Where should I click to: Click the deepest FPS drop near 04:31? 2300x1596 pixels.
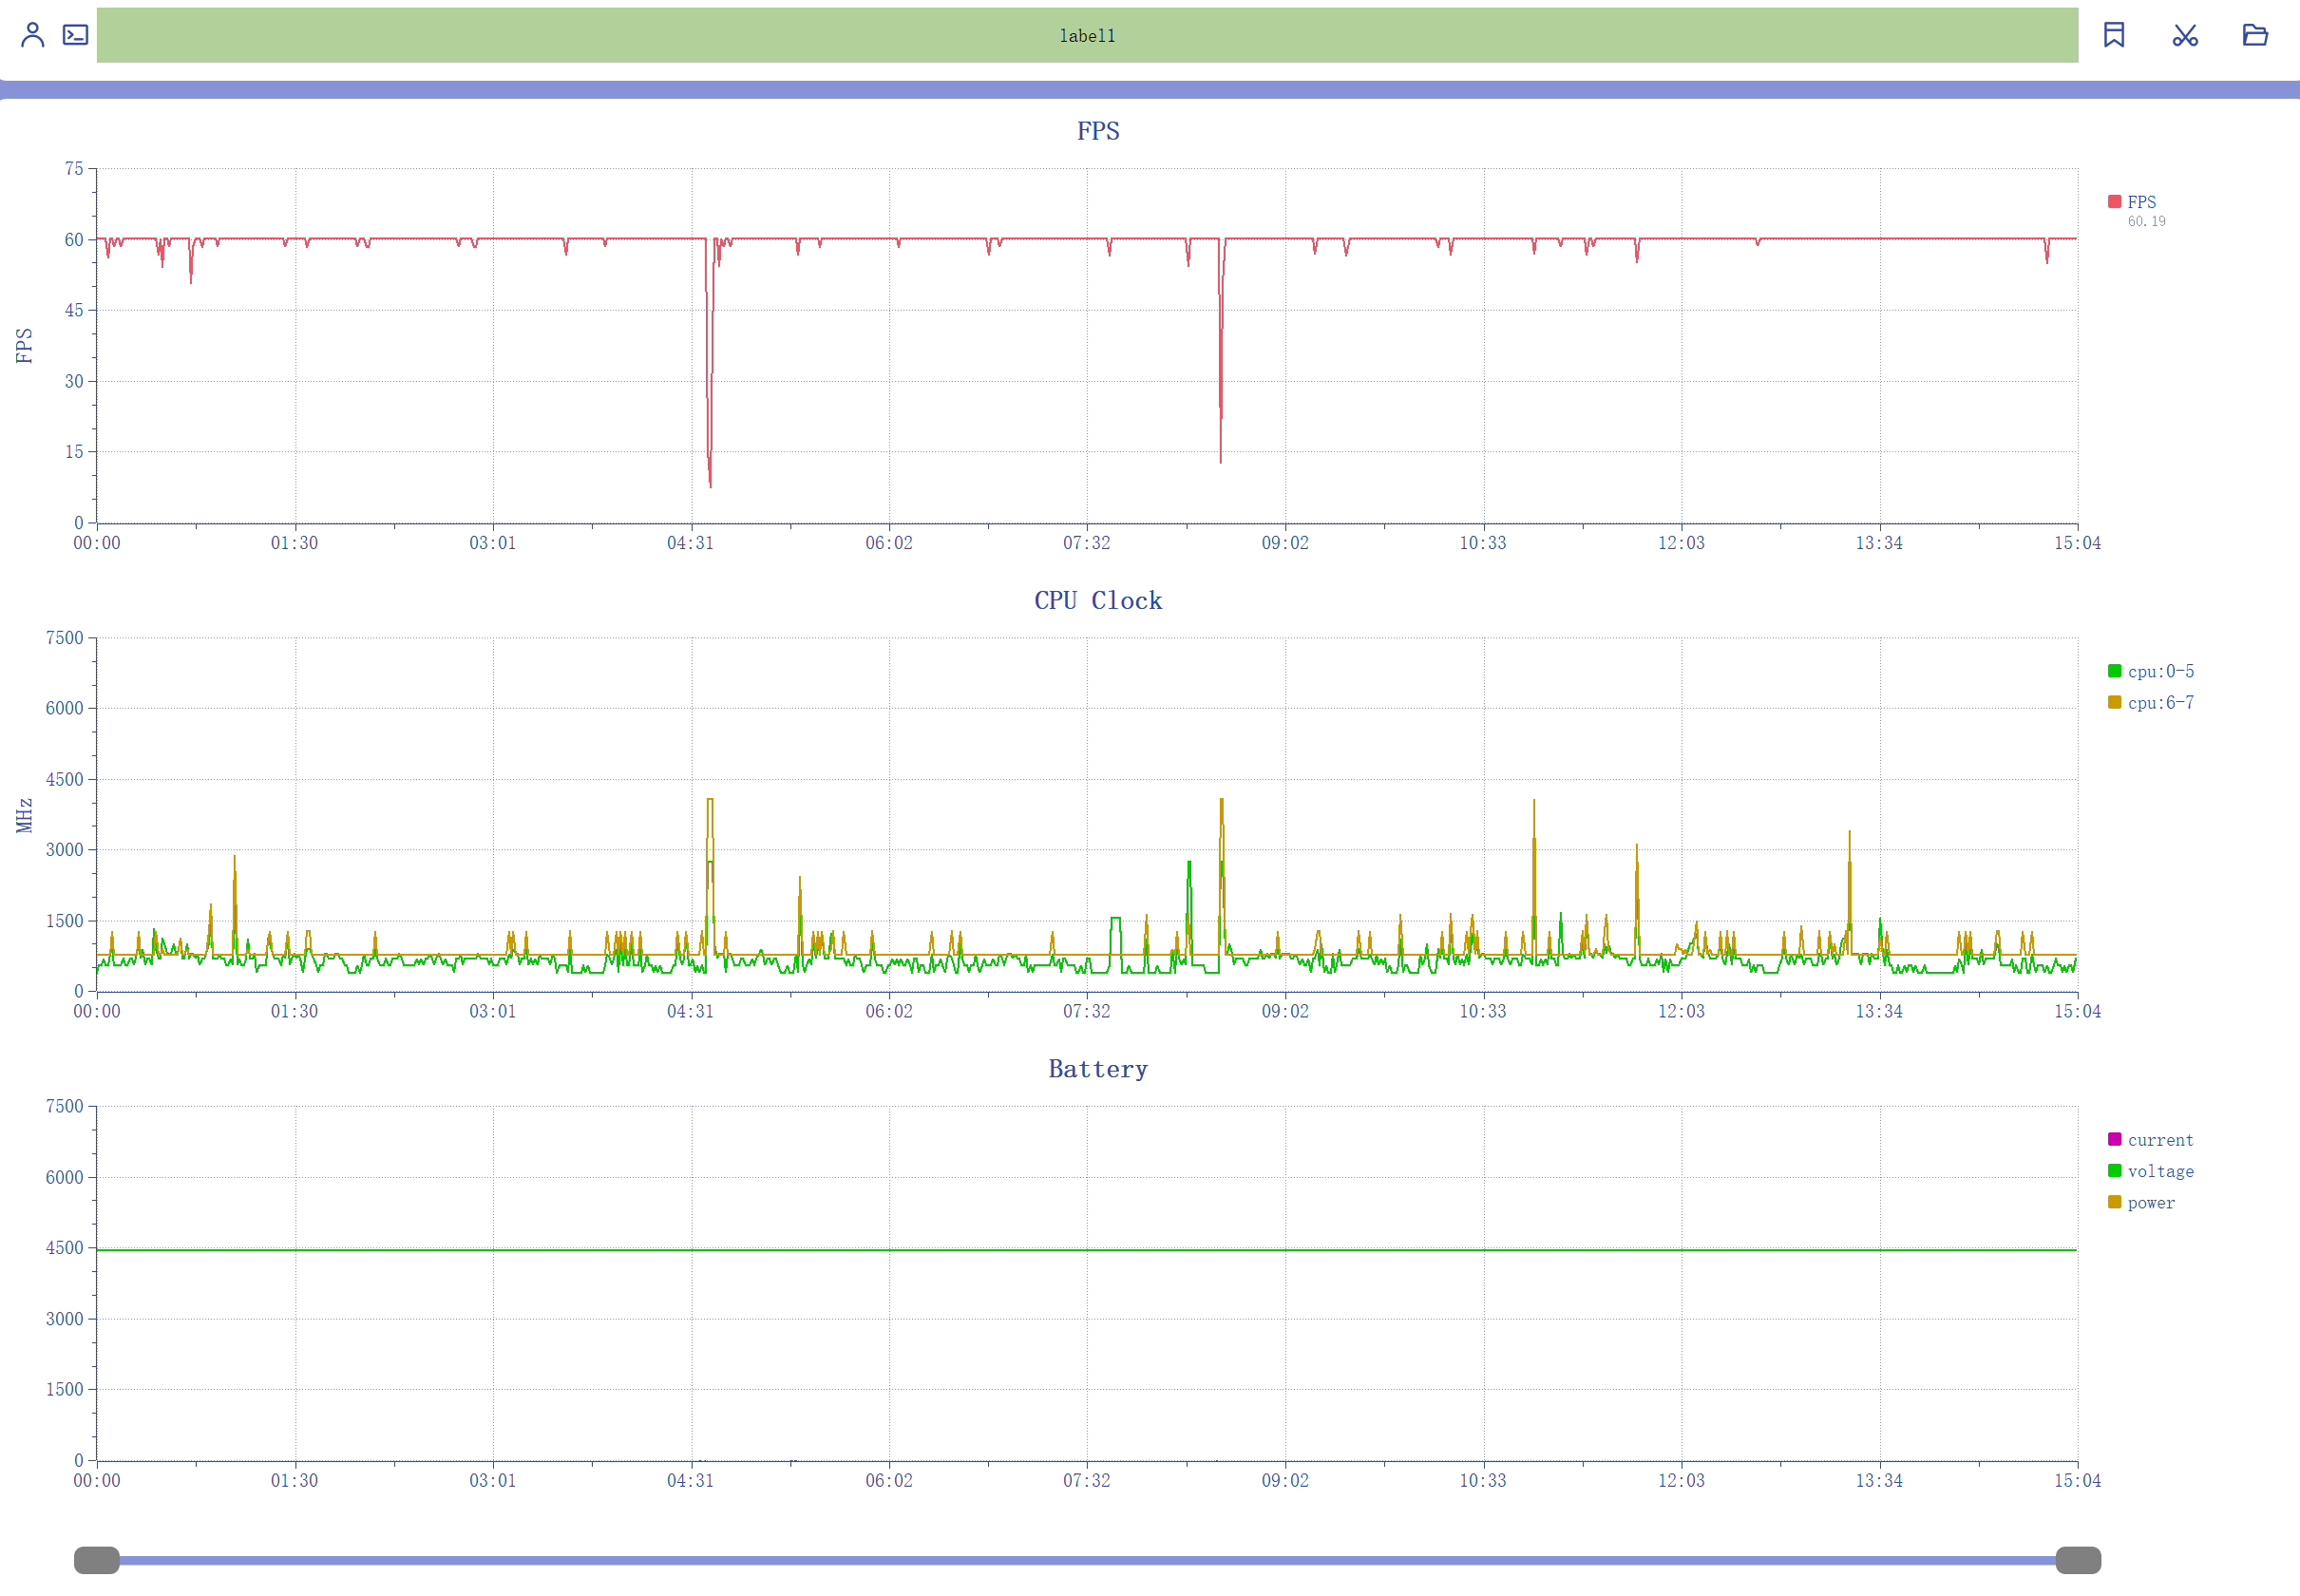point(710,485)
